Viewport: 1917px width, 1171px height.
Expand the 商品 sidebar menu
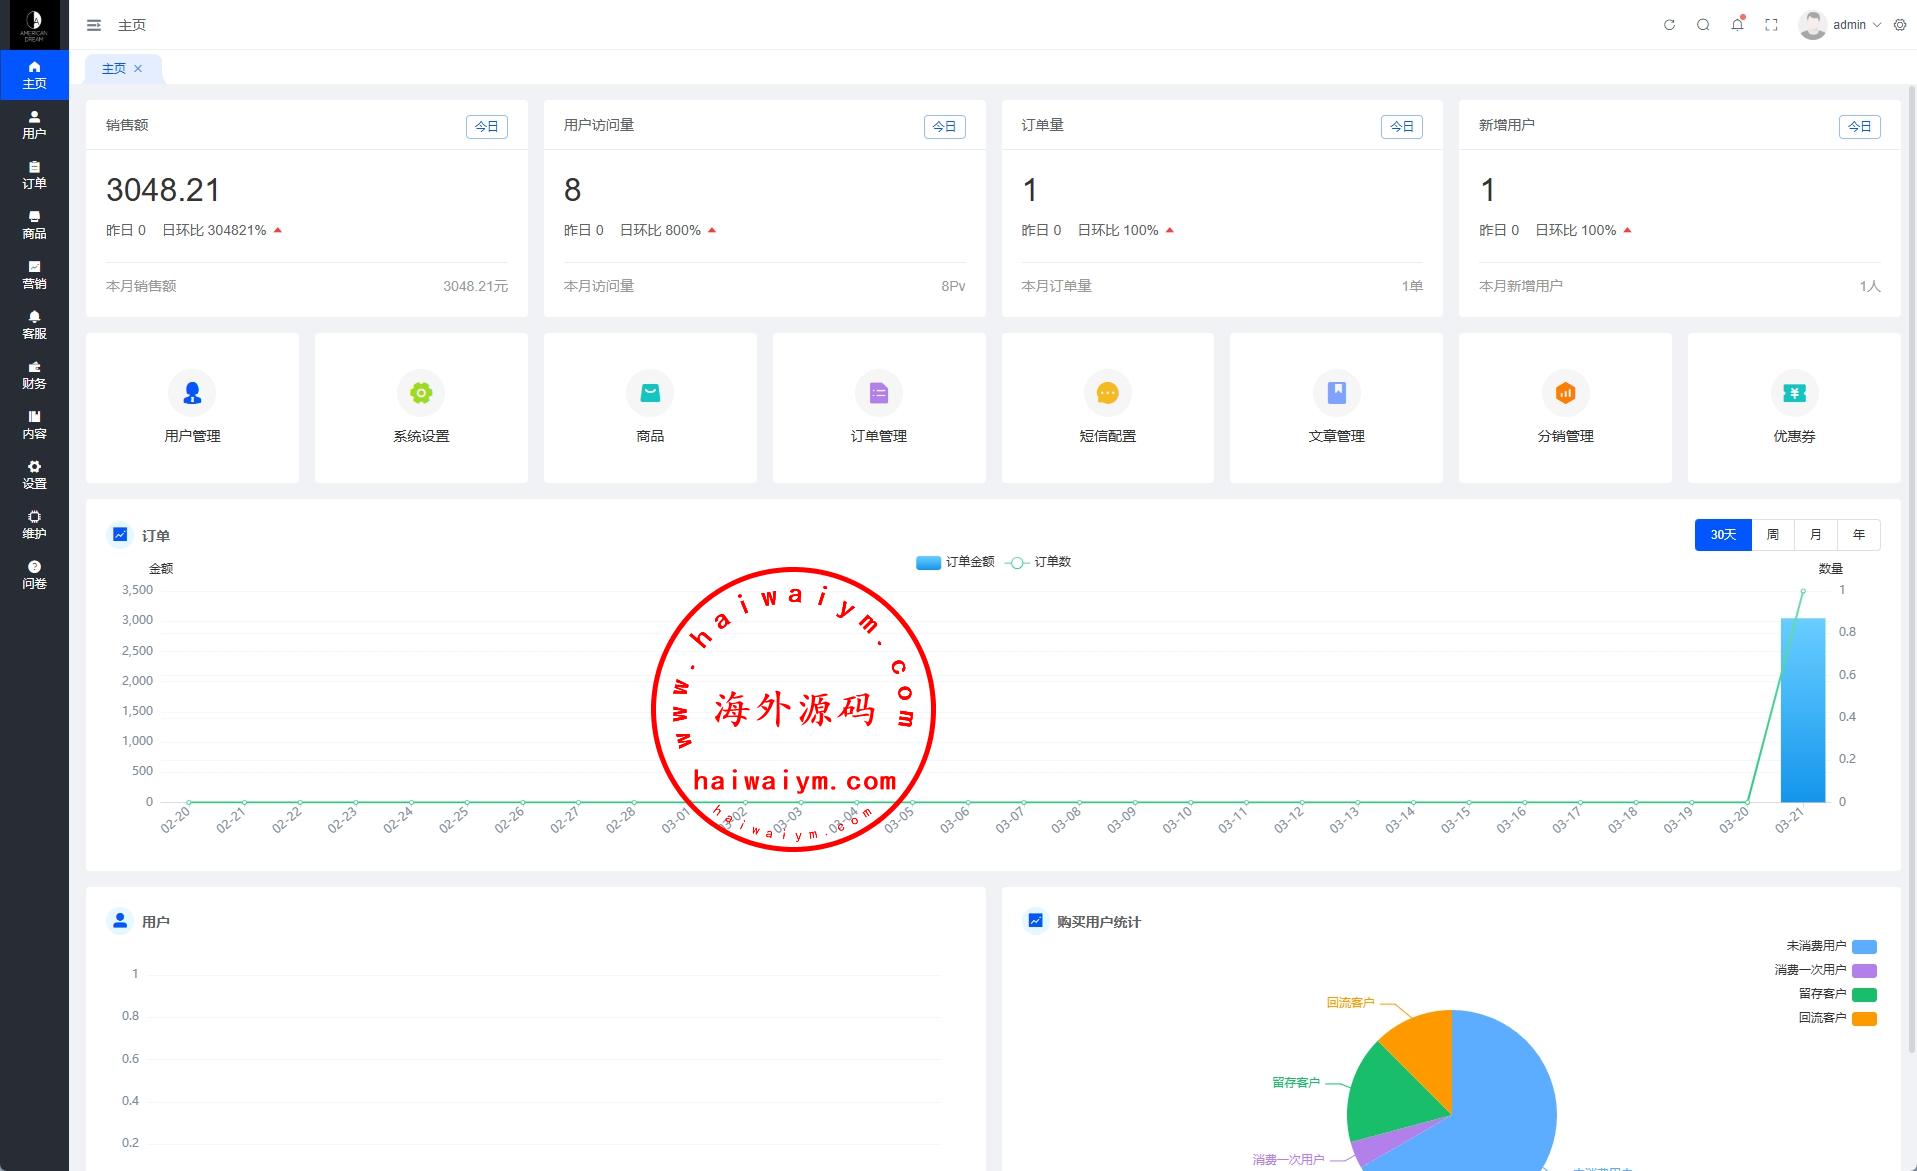[x=34, y=225]
